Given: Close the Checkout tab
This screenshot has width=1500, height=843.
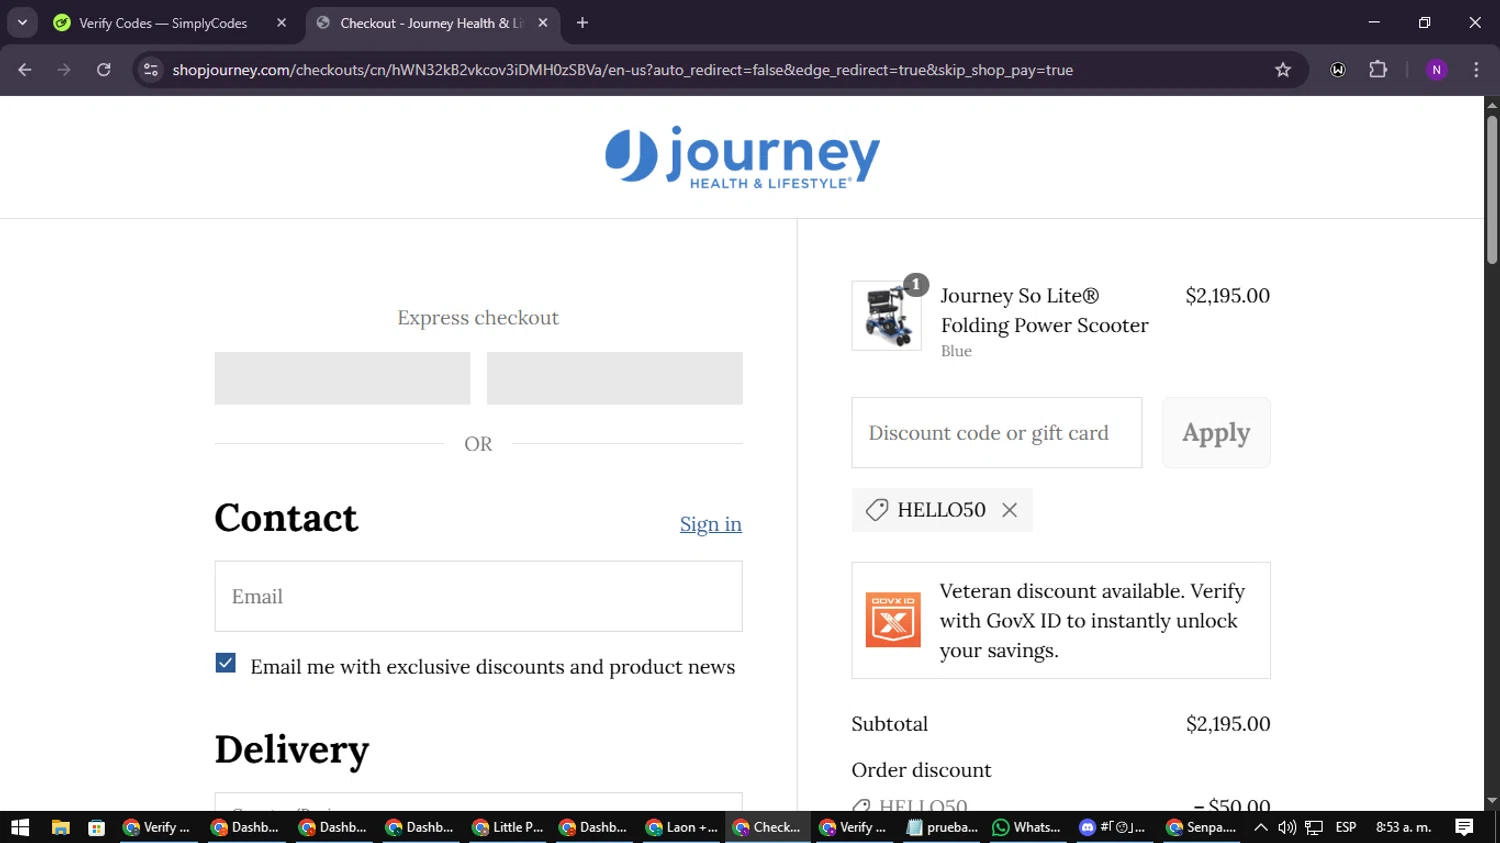Looking at the screenshot, I should coord(543,23).
